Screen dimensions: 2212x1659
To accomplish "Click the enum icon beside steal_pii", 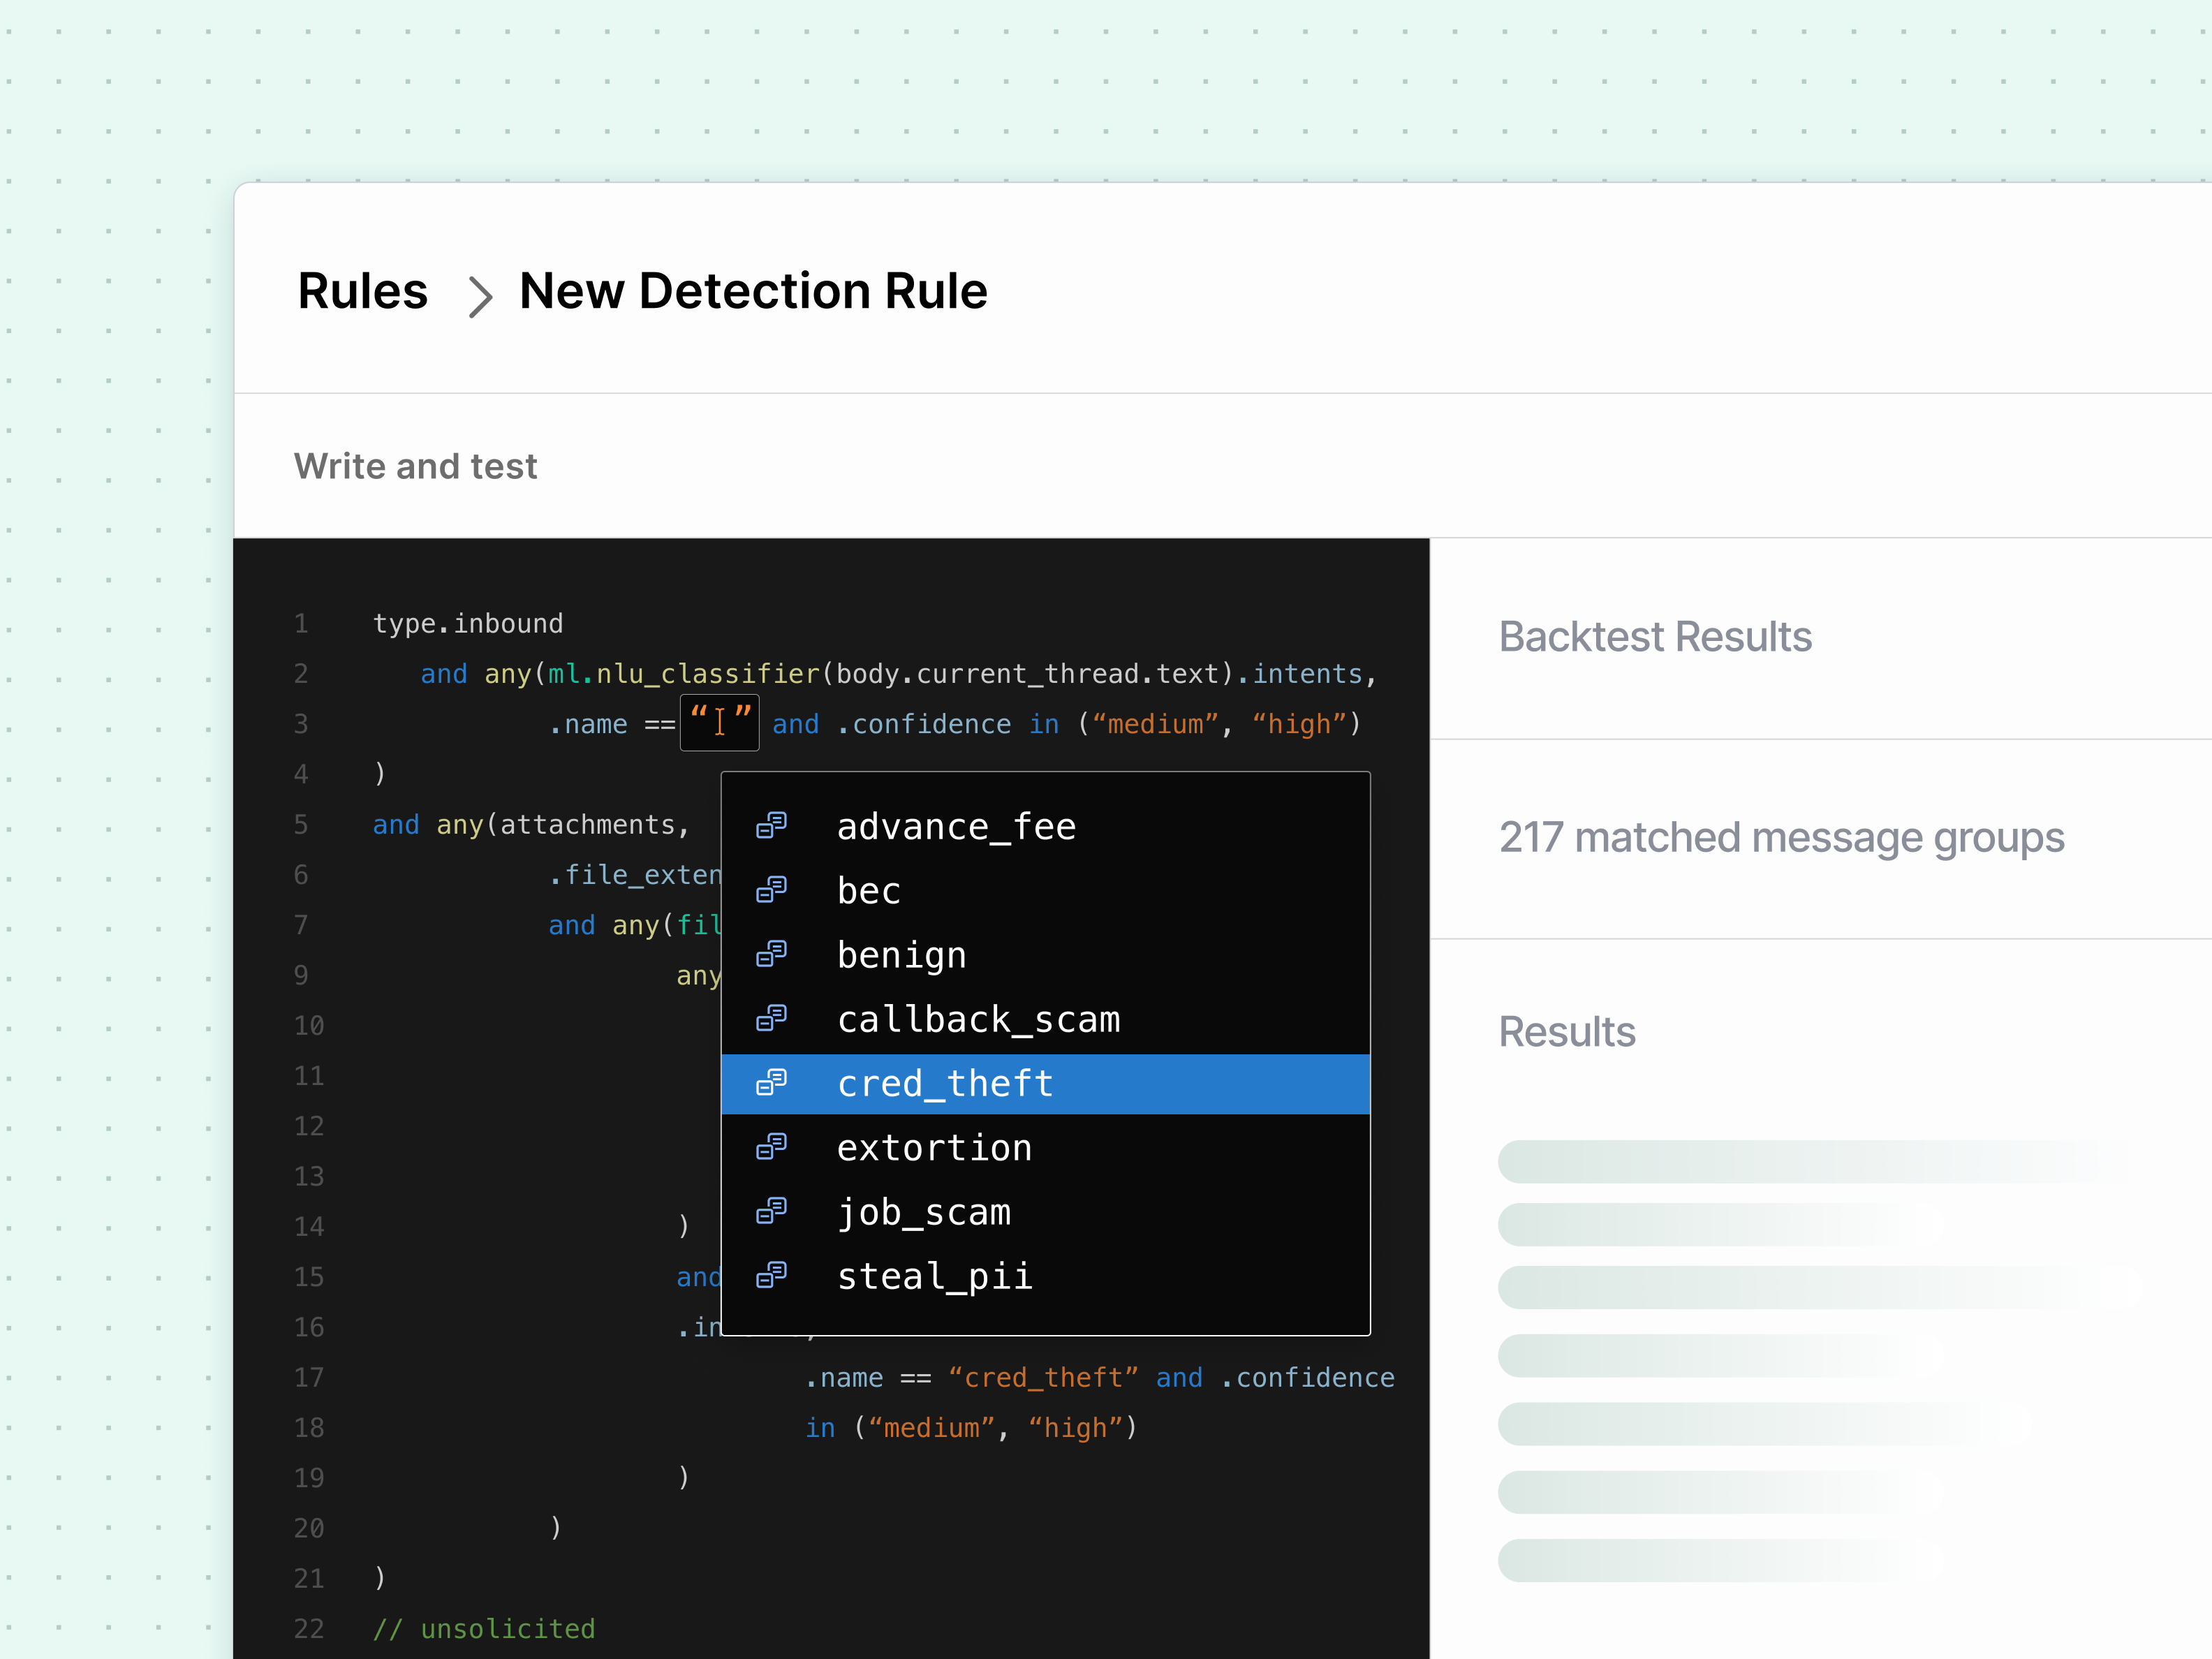I will pos(771,1276).
